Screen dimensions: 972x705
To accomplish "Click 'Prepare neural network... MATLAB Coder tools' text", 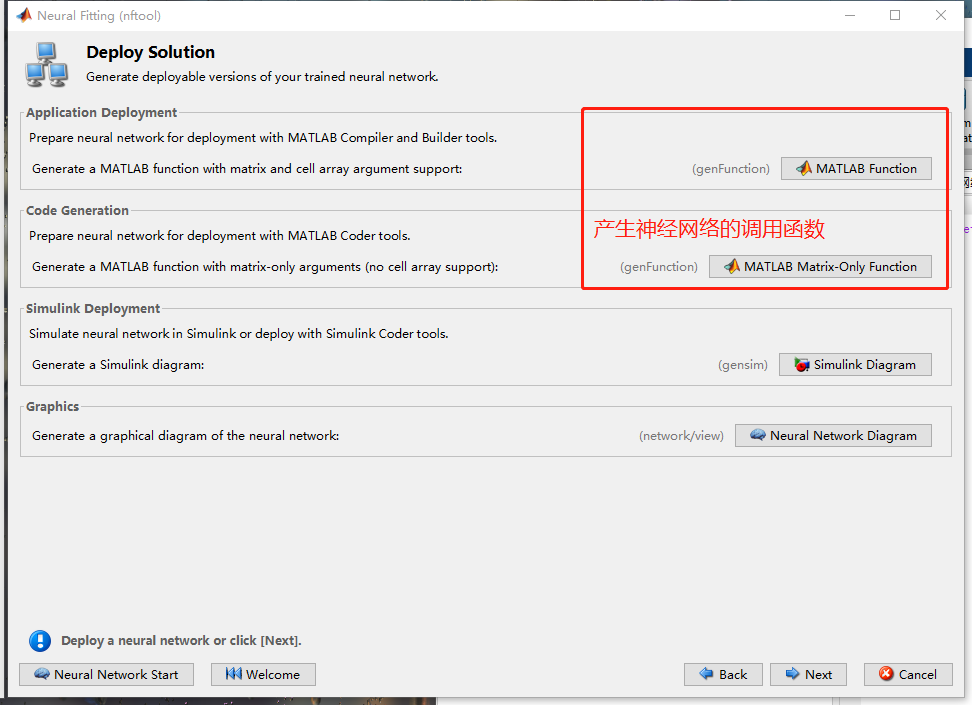I will click(x=219, y=236).
